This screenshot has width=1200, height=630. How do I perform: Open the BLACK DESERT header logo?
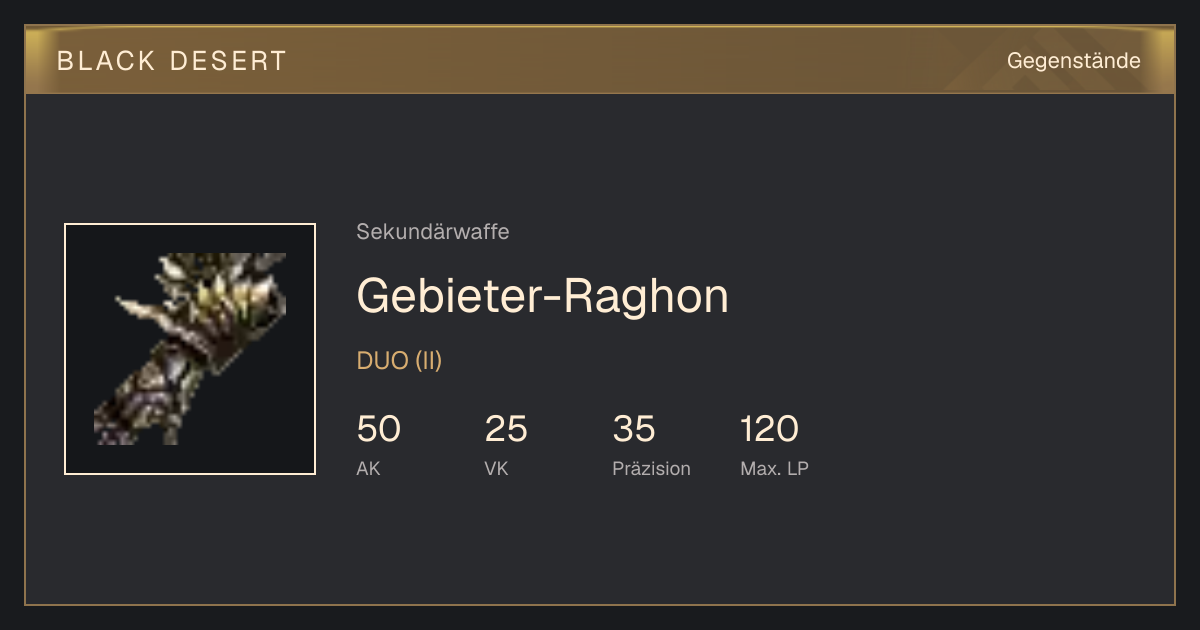click(x=172, y=61)
